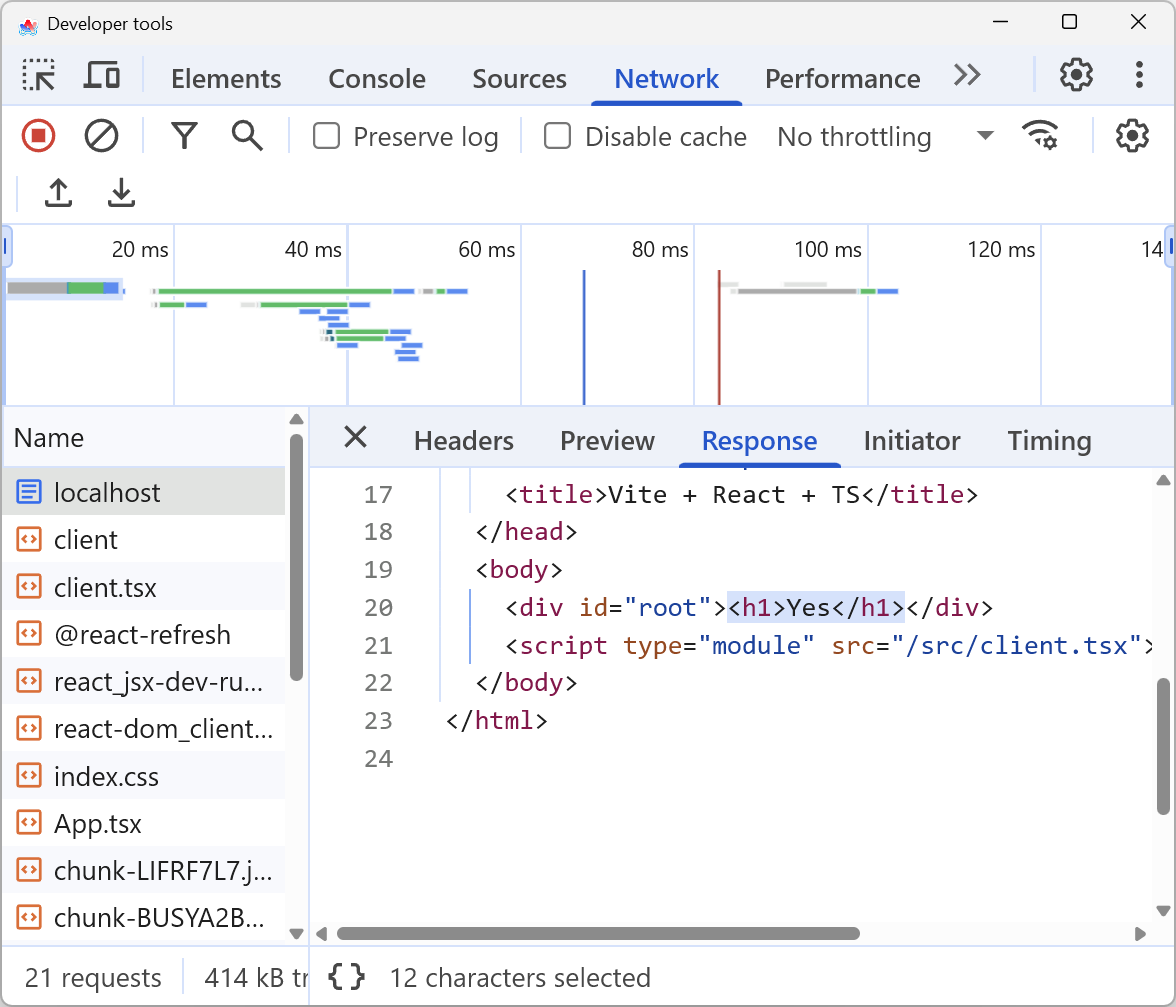Open the No throttling dropdown
The height and width of the screenshot is (1007, 1176).
coord(886,136)
